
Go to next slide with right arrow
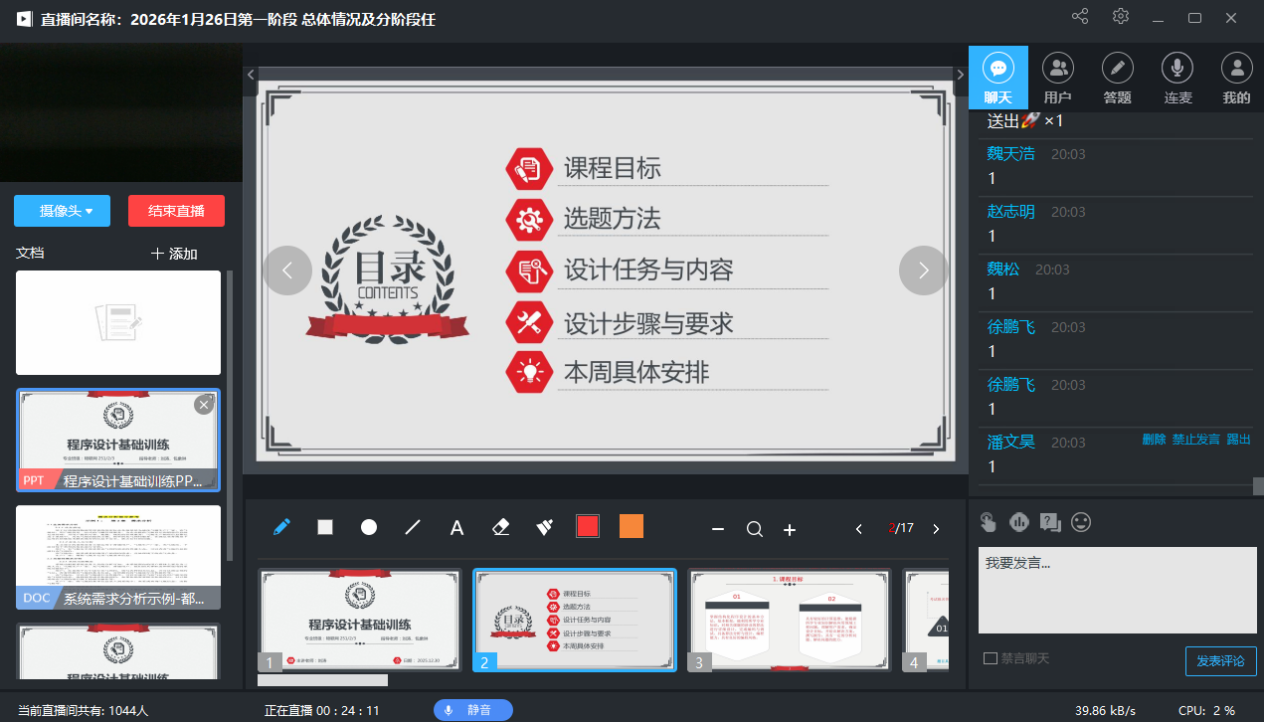pos(923,270)
